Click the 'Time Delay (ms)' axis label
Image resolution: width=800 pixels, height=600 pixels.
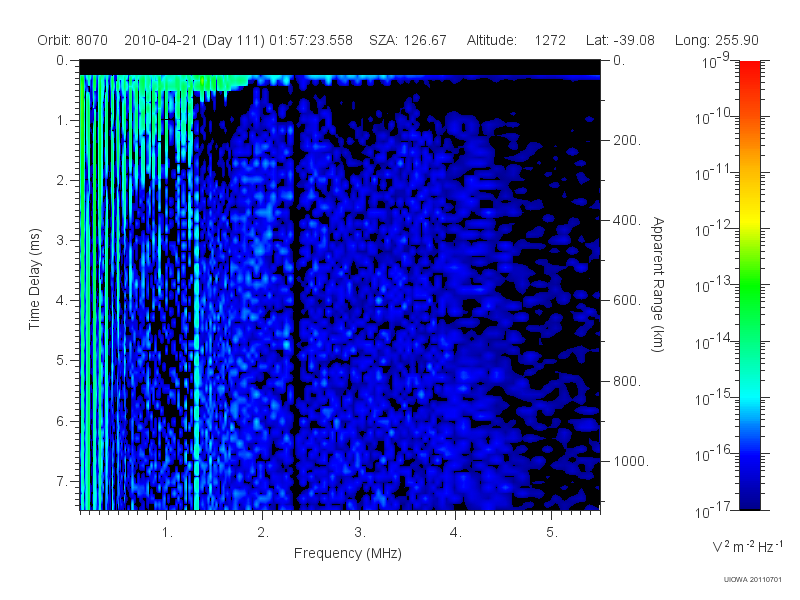click(x=34, y=279)
